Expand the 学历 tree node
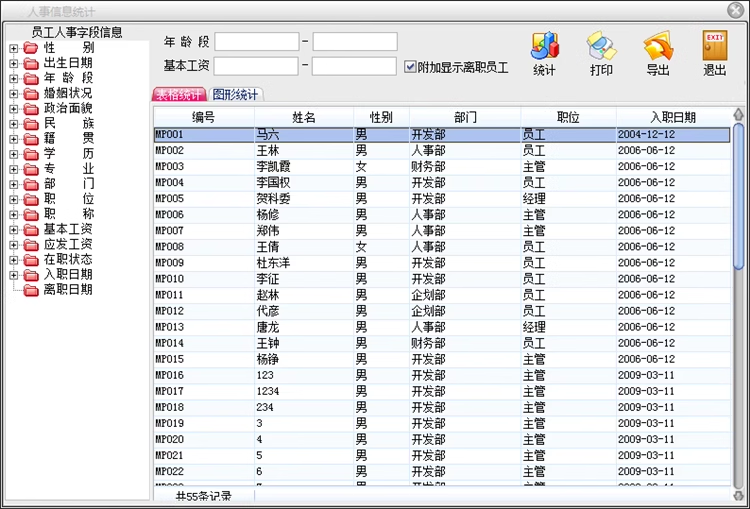The width and height of the screenshot is (750, 509). click(13, 154)
